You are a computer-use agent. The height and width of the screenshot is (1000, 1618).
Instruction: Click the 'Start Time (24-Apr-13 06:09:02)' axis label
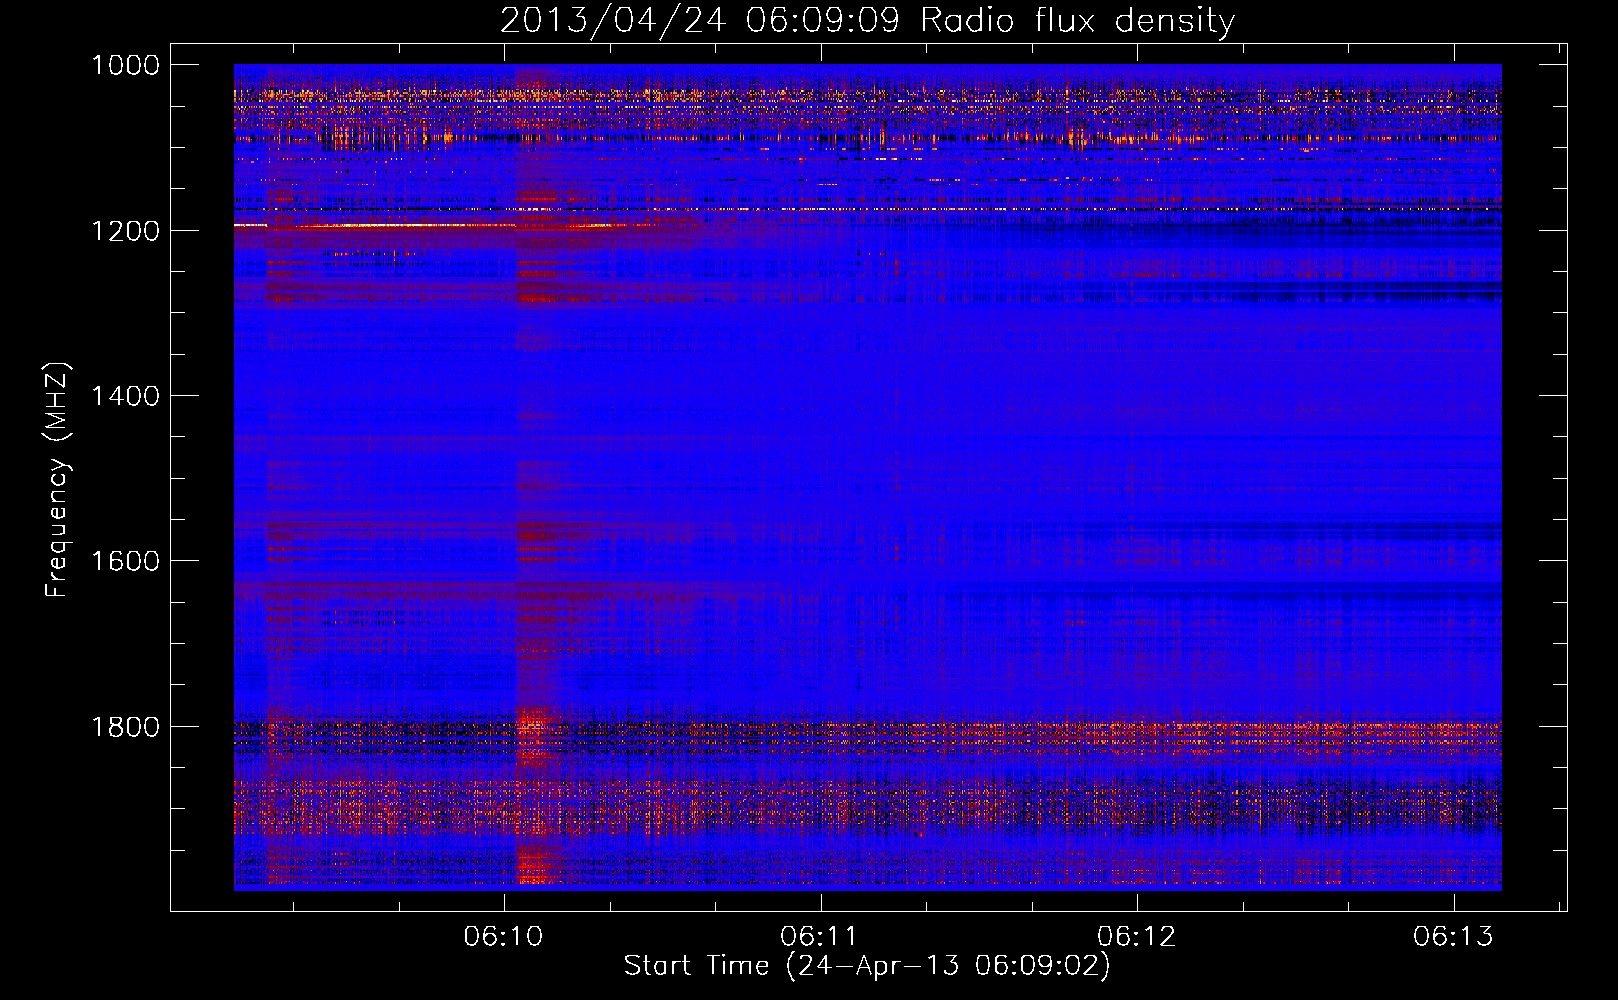867,965
